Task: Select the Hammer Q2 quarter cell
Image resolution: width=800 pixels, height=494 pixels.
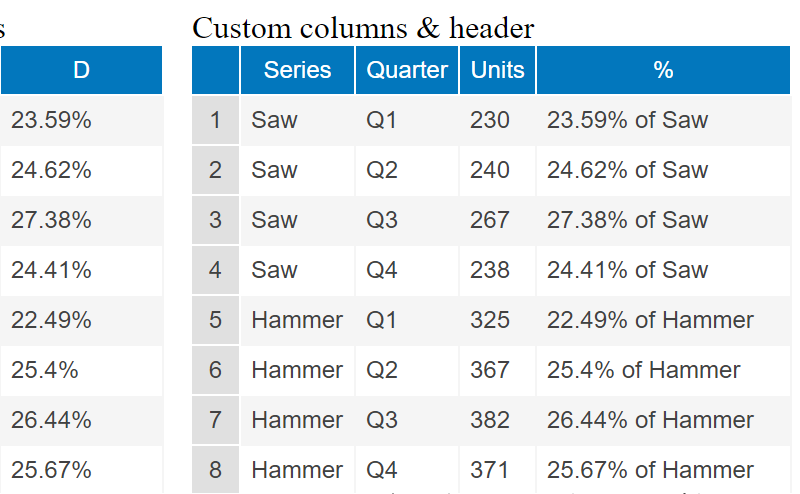Action: 382,370
